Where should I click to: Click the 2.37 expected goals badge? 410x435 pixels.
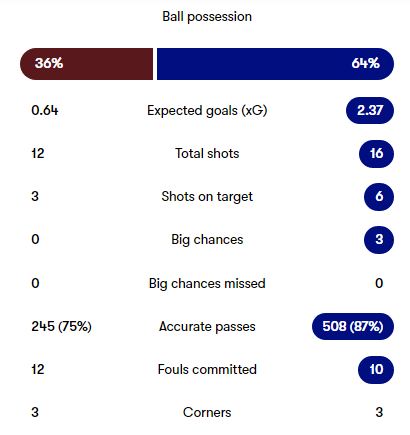[x=370, y=110]
